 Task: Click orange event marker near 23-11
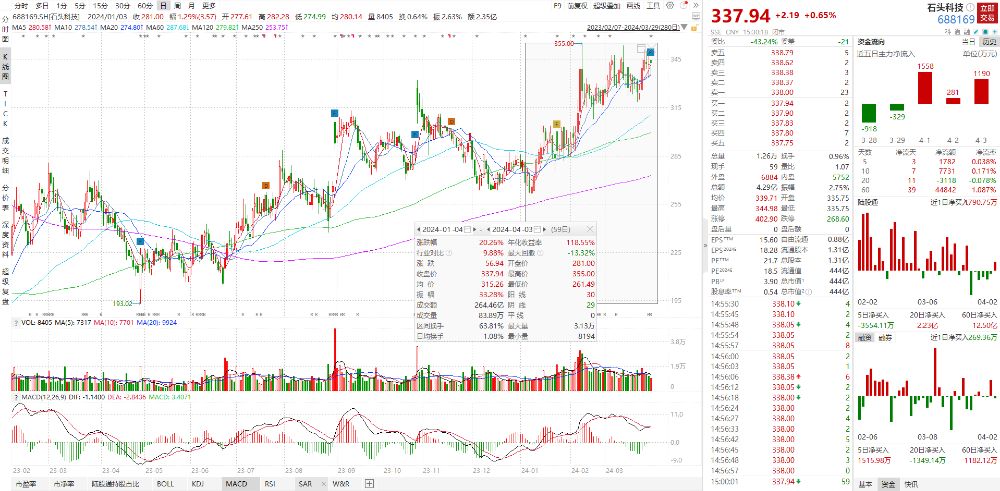451,121
